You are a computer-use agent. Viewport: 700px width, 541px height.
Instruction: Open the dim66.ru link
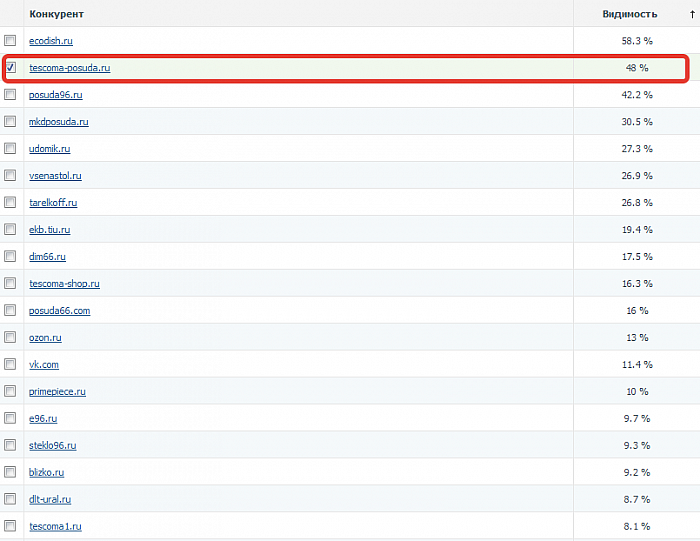click(47, 257)
